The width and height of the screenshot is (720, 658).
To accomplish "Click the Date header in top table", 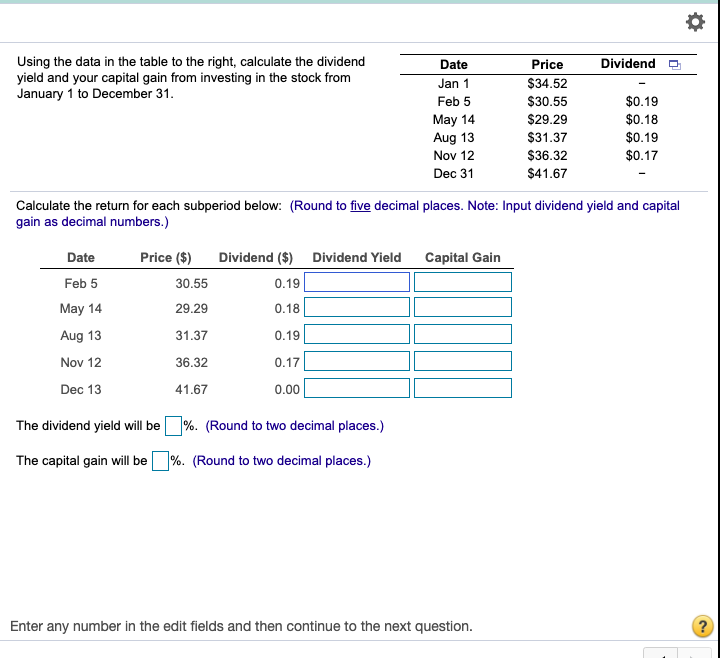I will tap(454, 65).
